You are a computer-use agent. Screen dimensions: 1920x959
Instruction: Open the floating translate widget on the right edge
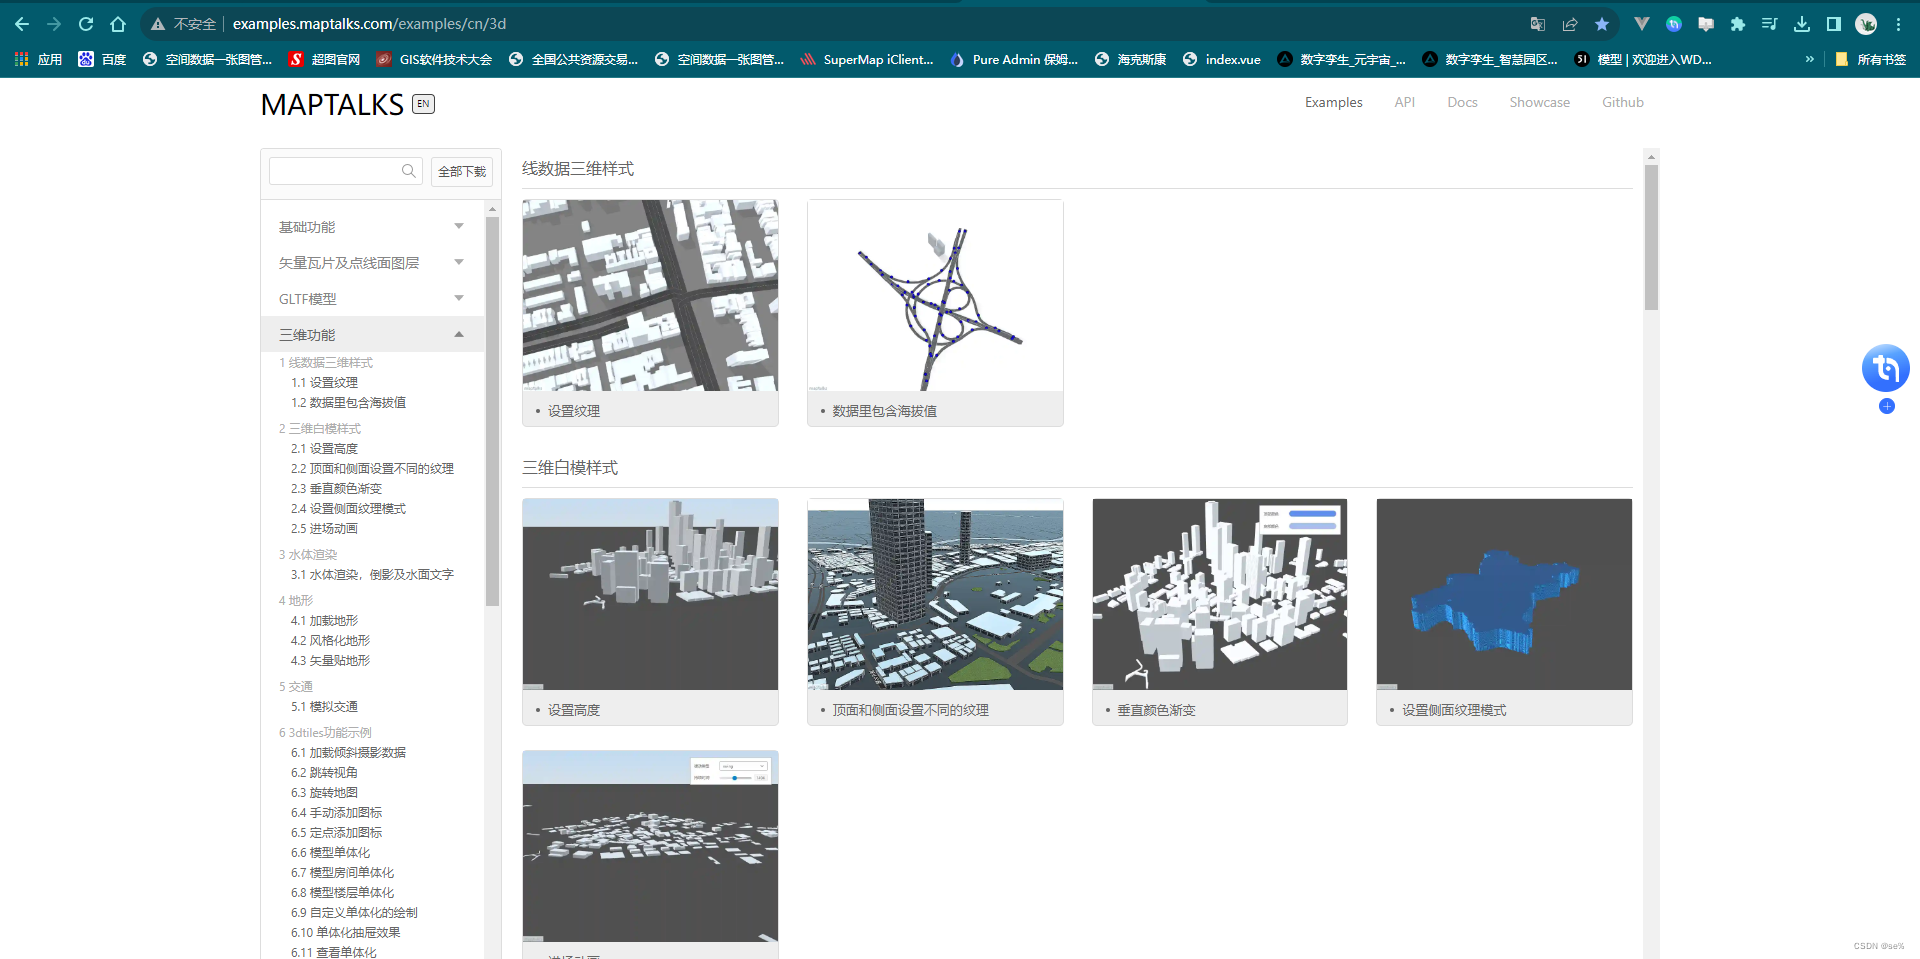click(x=1887, y=368)
